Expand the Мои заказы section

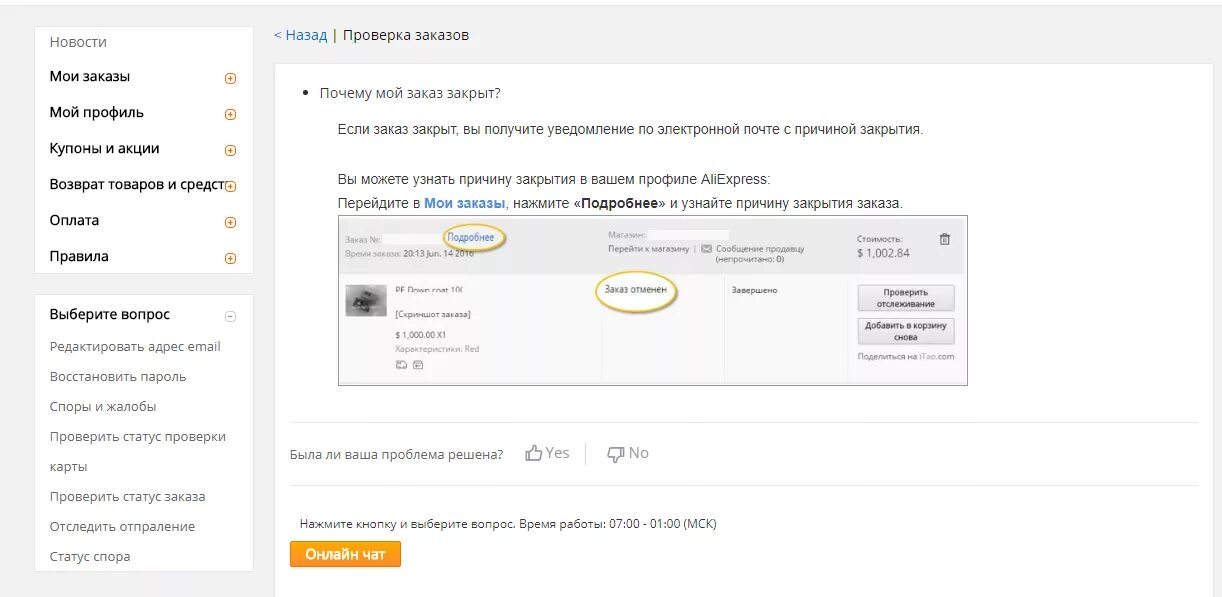(230, 78)
